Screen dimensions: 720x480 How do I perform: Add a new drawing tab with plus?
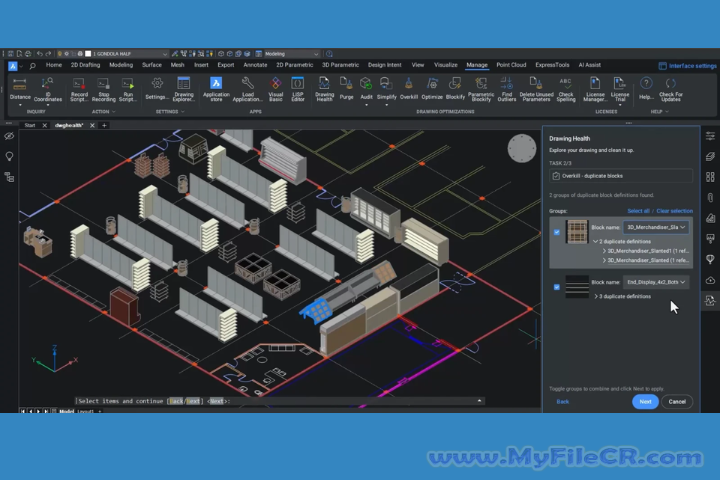click(104, 125)
